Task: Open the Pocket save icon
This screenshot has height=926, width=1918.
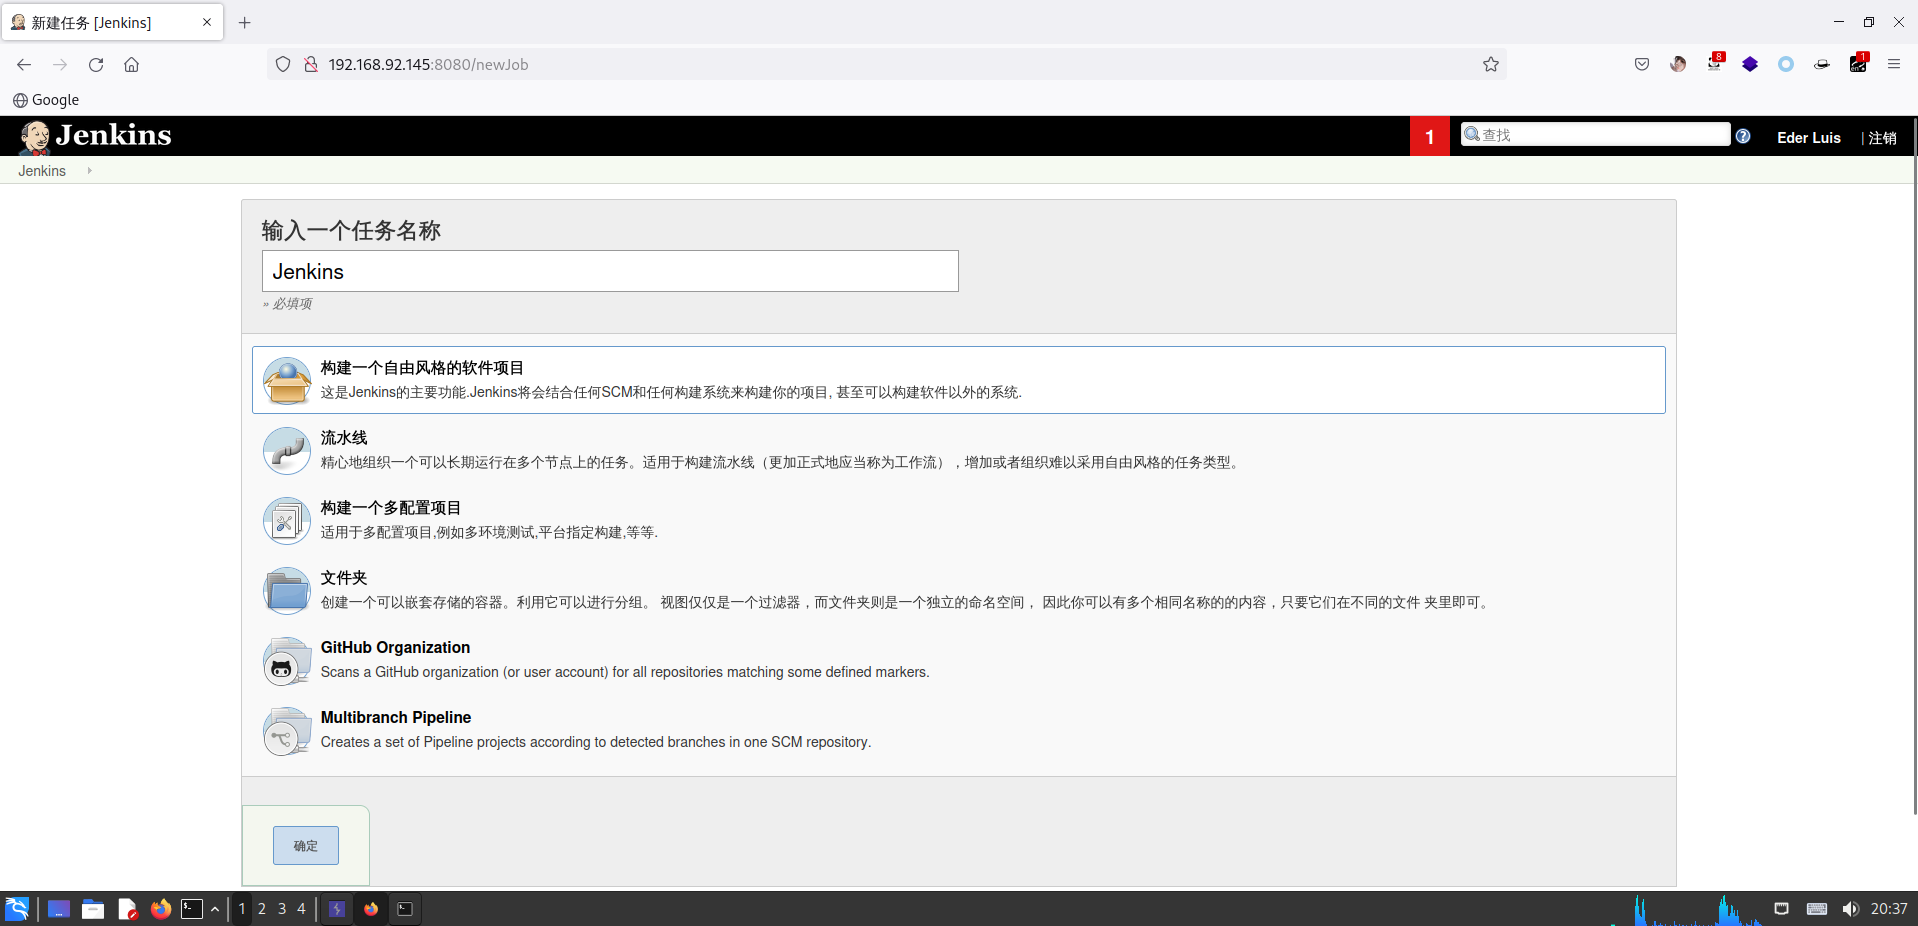Action: coord(1642,64)
